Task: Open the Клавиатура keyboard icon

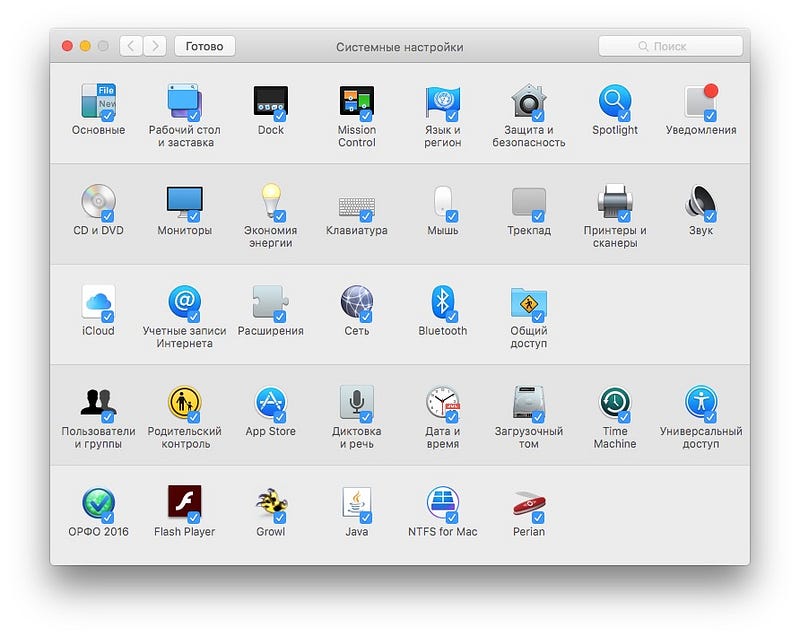Action: pyautogui.click(x=357, y=207)
